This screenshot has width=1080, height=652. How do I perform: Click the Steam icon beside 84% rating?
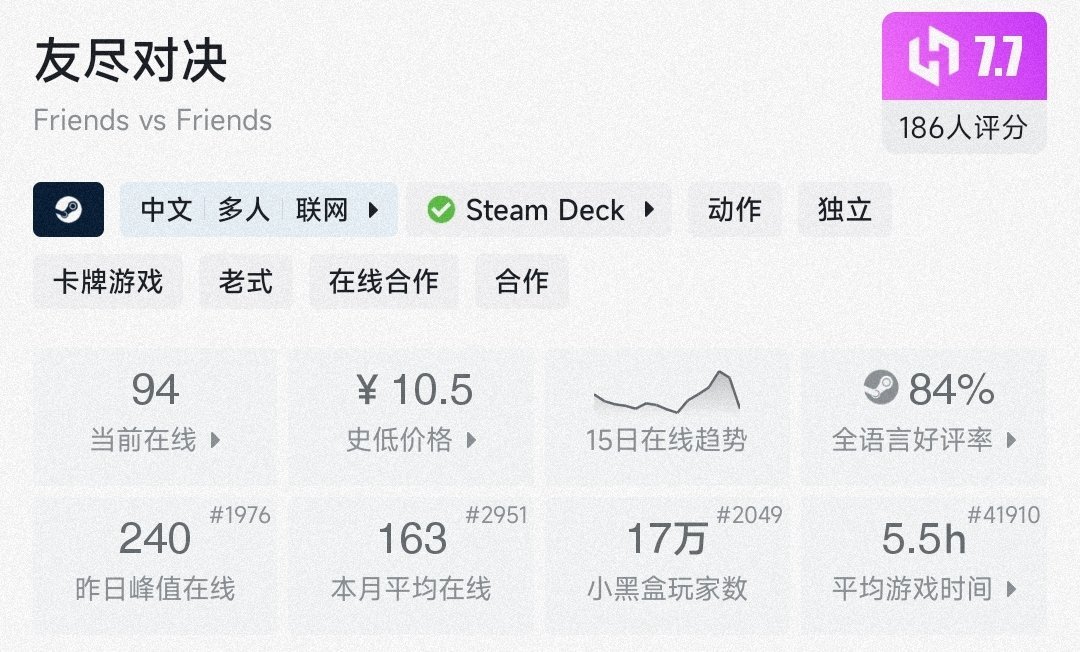tap(880, 388)
